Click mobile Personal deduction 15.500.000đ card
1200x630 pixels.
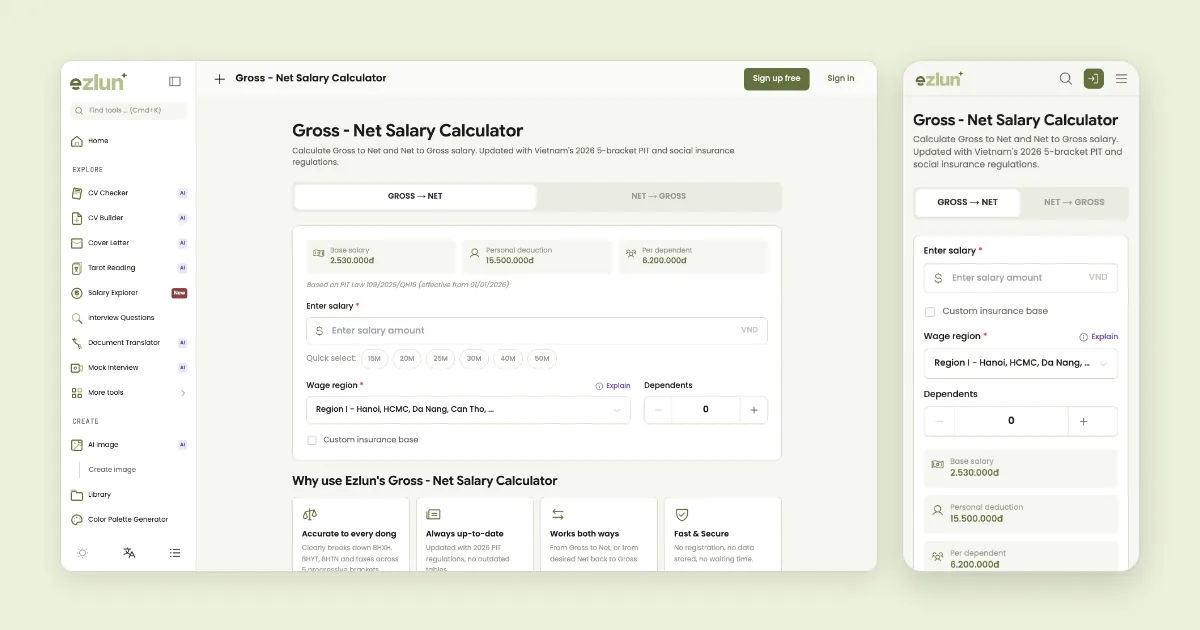point(1020,514)
